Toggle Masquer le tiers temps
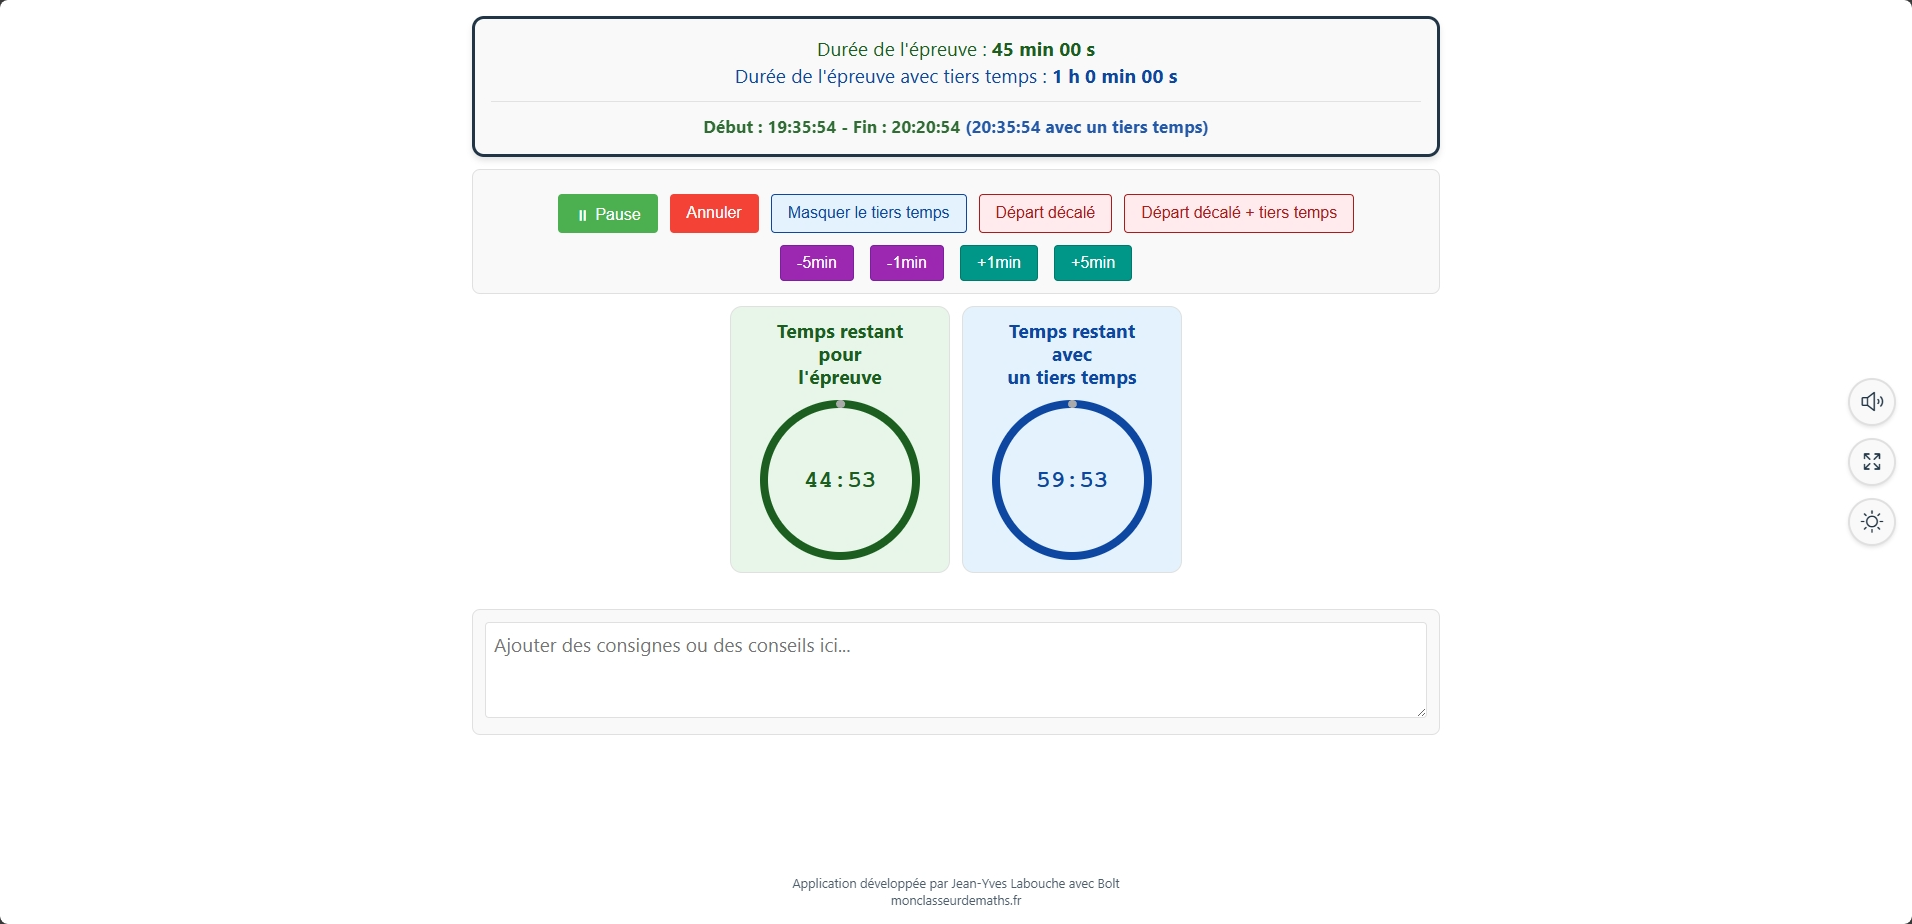 [868, 213]
